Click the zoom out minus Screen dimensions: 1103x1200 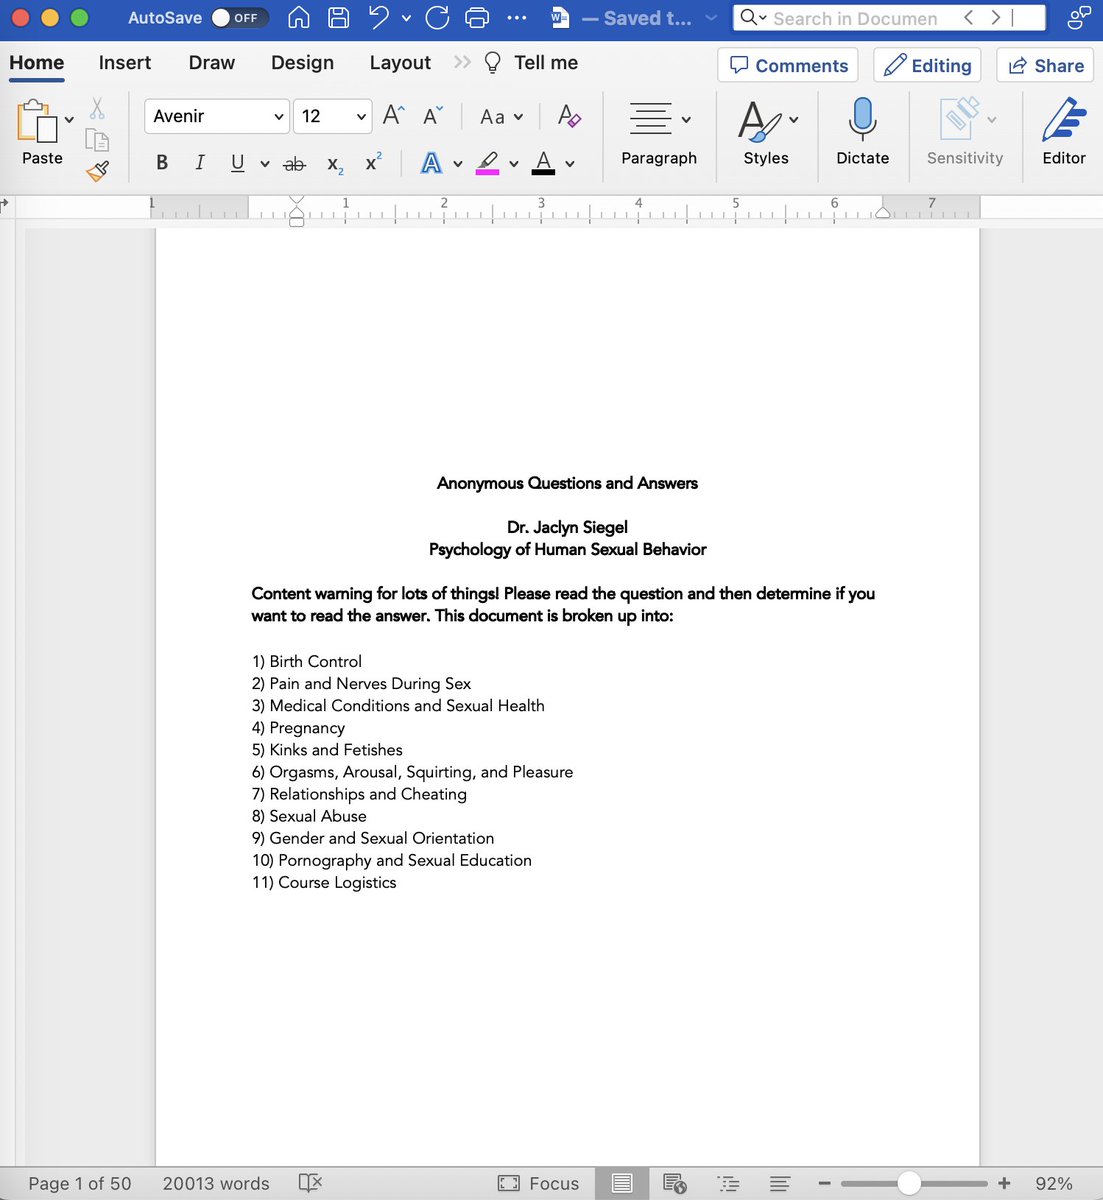click(825, 1183)
